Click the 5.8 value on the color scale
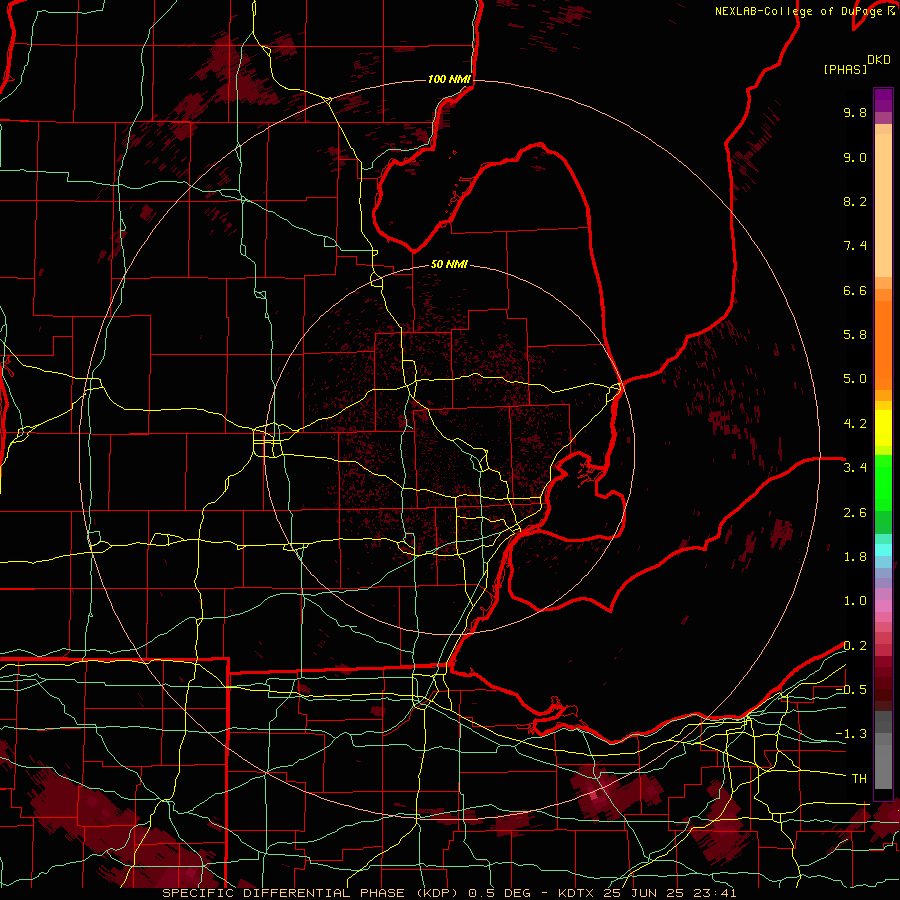This screenshot has width=900, height=900. tap(855, 335)
